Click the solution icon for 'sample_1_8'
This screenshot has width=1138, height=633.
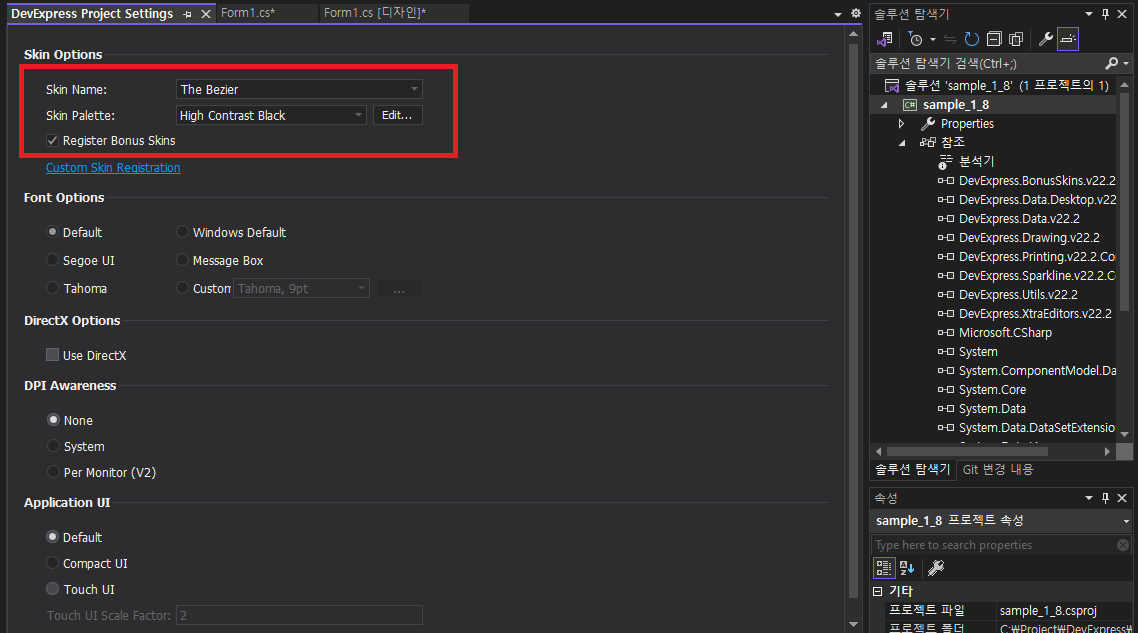pyautogui.click(x=892, y=86)
